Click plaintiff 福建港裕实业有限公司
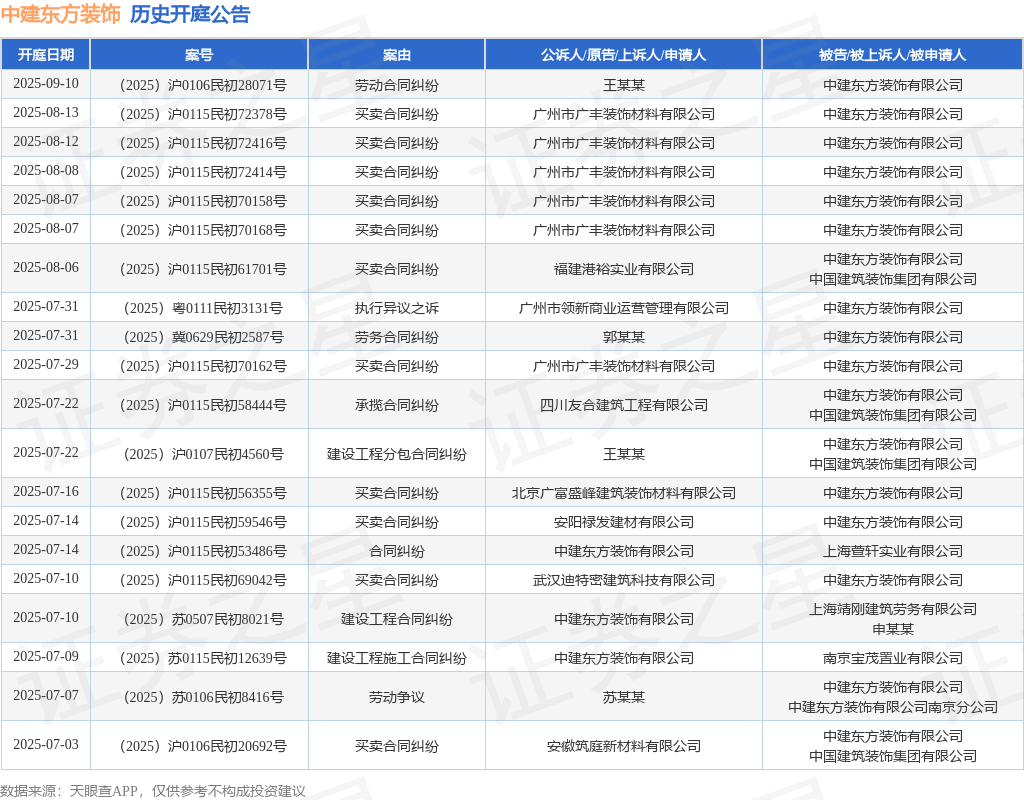Viewport: 1024px width, 800px height. click(624, 269)
